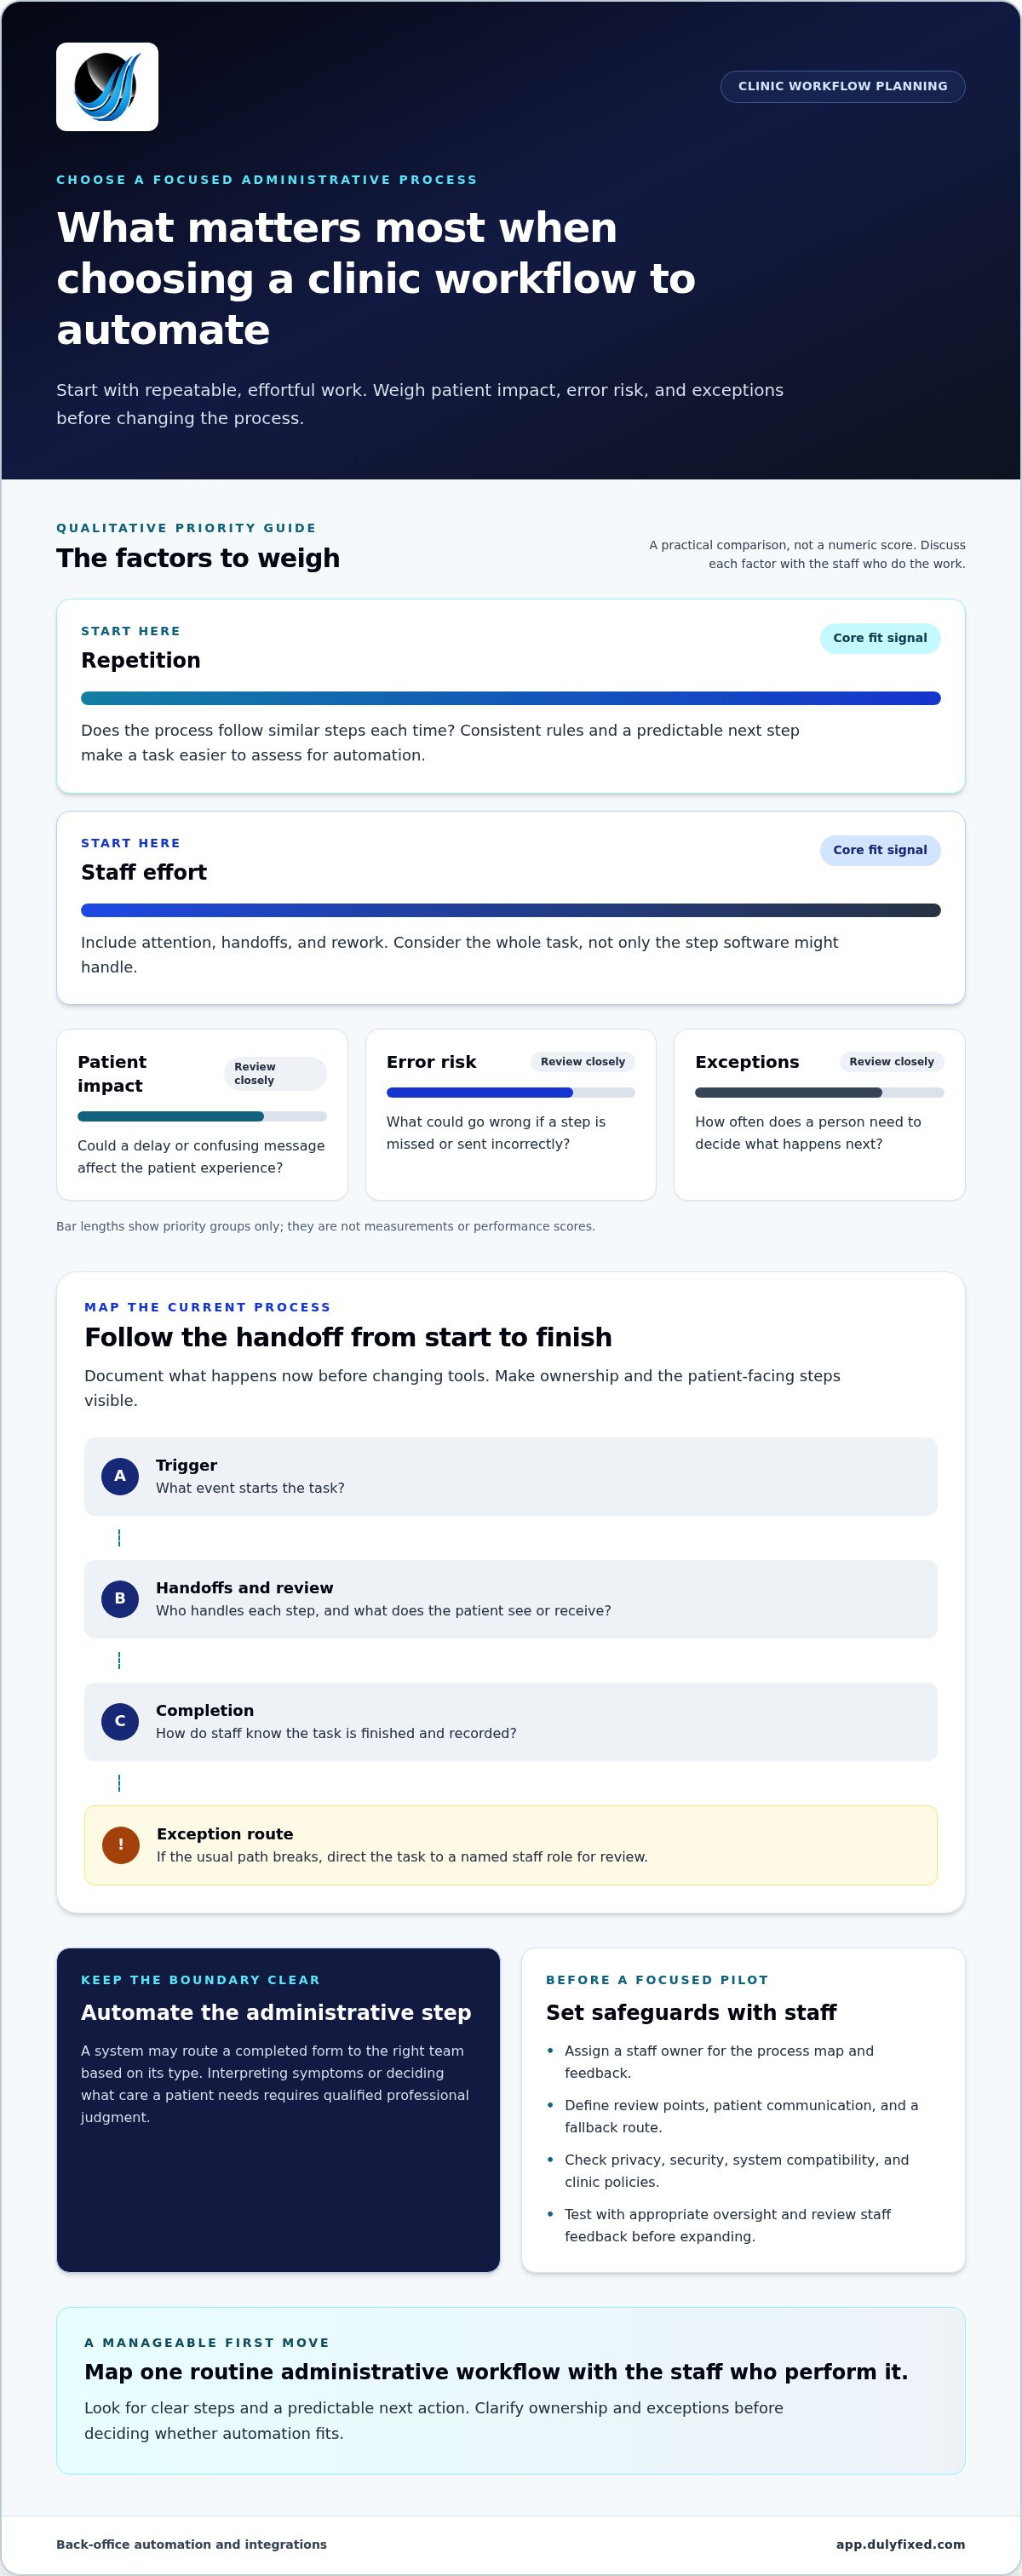Select the Clinic Workflow Planning badge
This screenshot has height=2576, width=1022.
842,86
